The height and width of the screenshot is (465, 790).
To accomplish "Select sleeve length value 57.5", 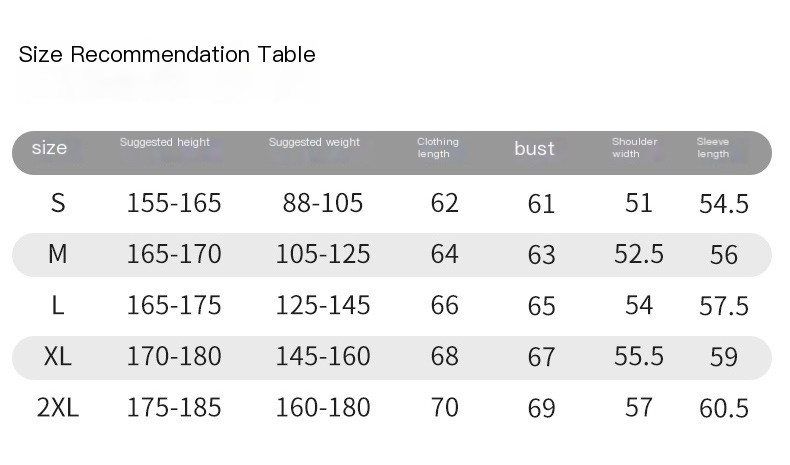I will coord(724,306).
